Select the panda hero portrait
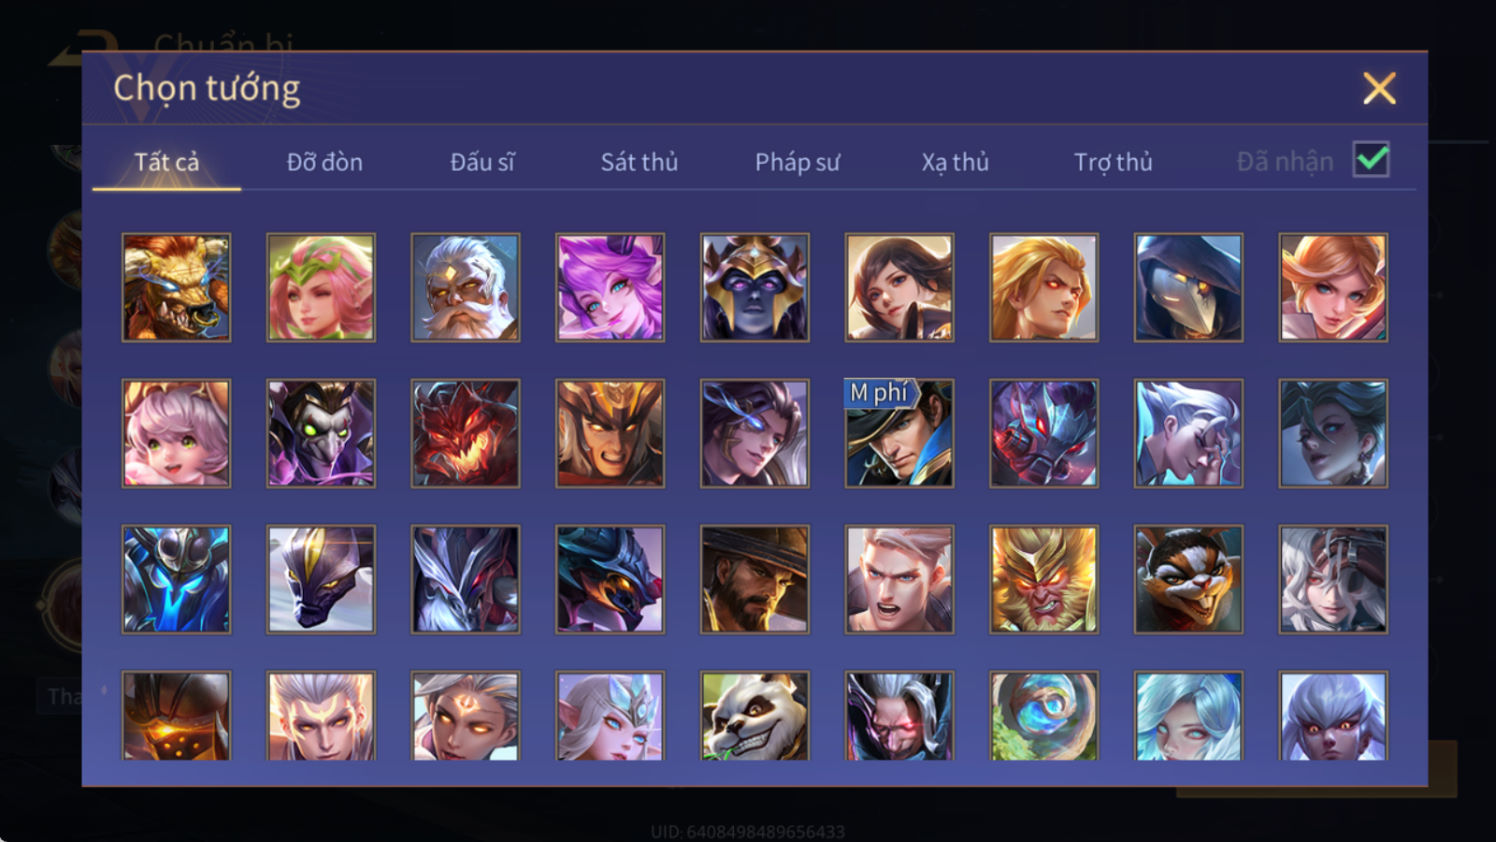 click(x=755, y=716)
